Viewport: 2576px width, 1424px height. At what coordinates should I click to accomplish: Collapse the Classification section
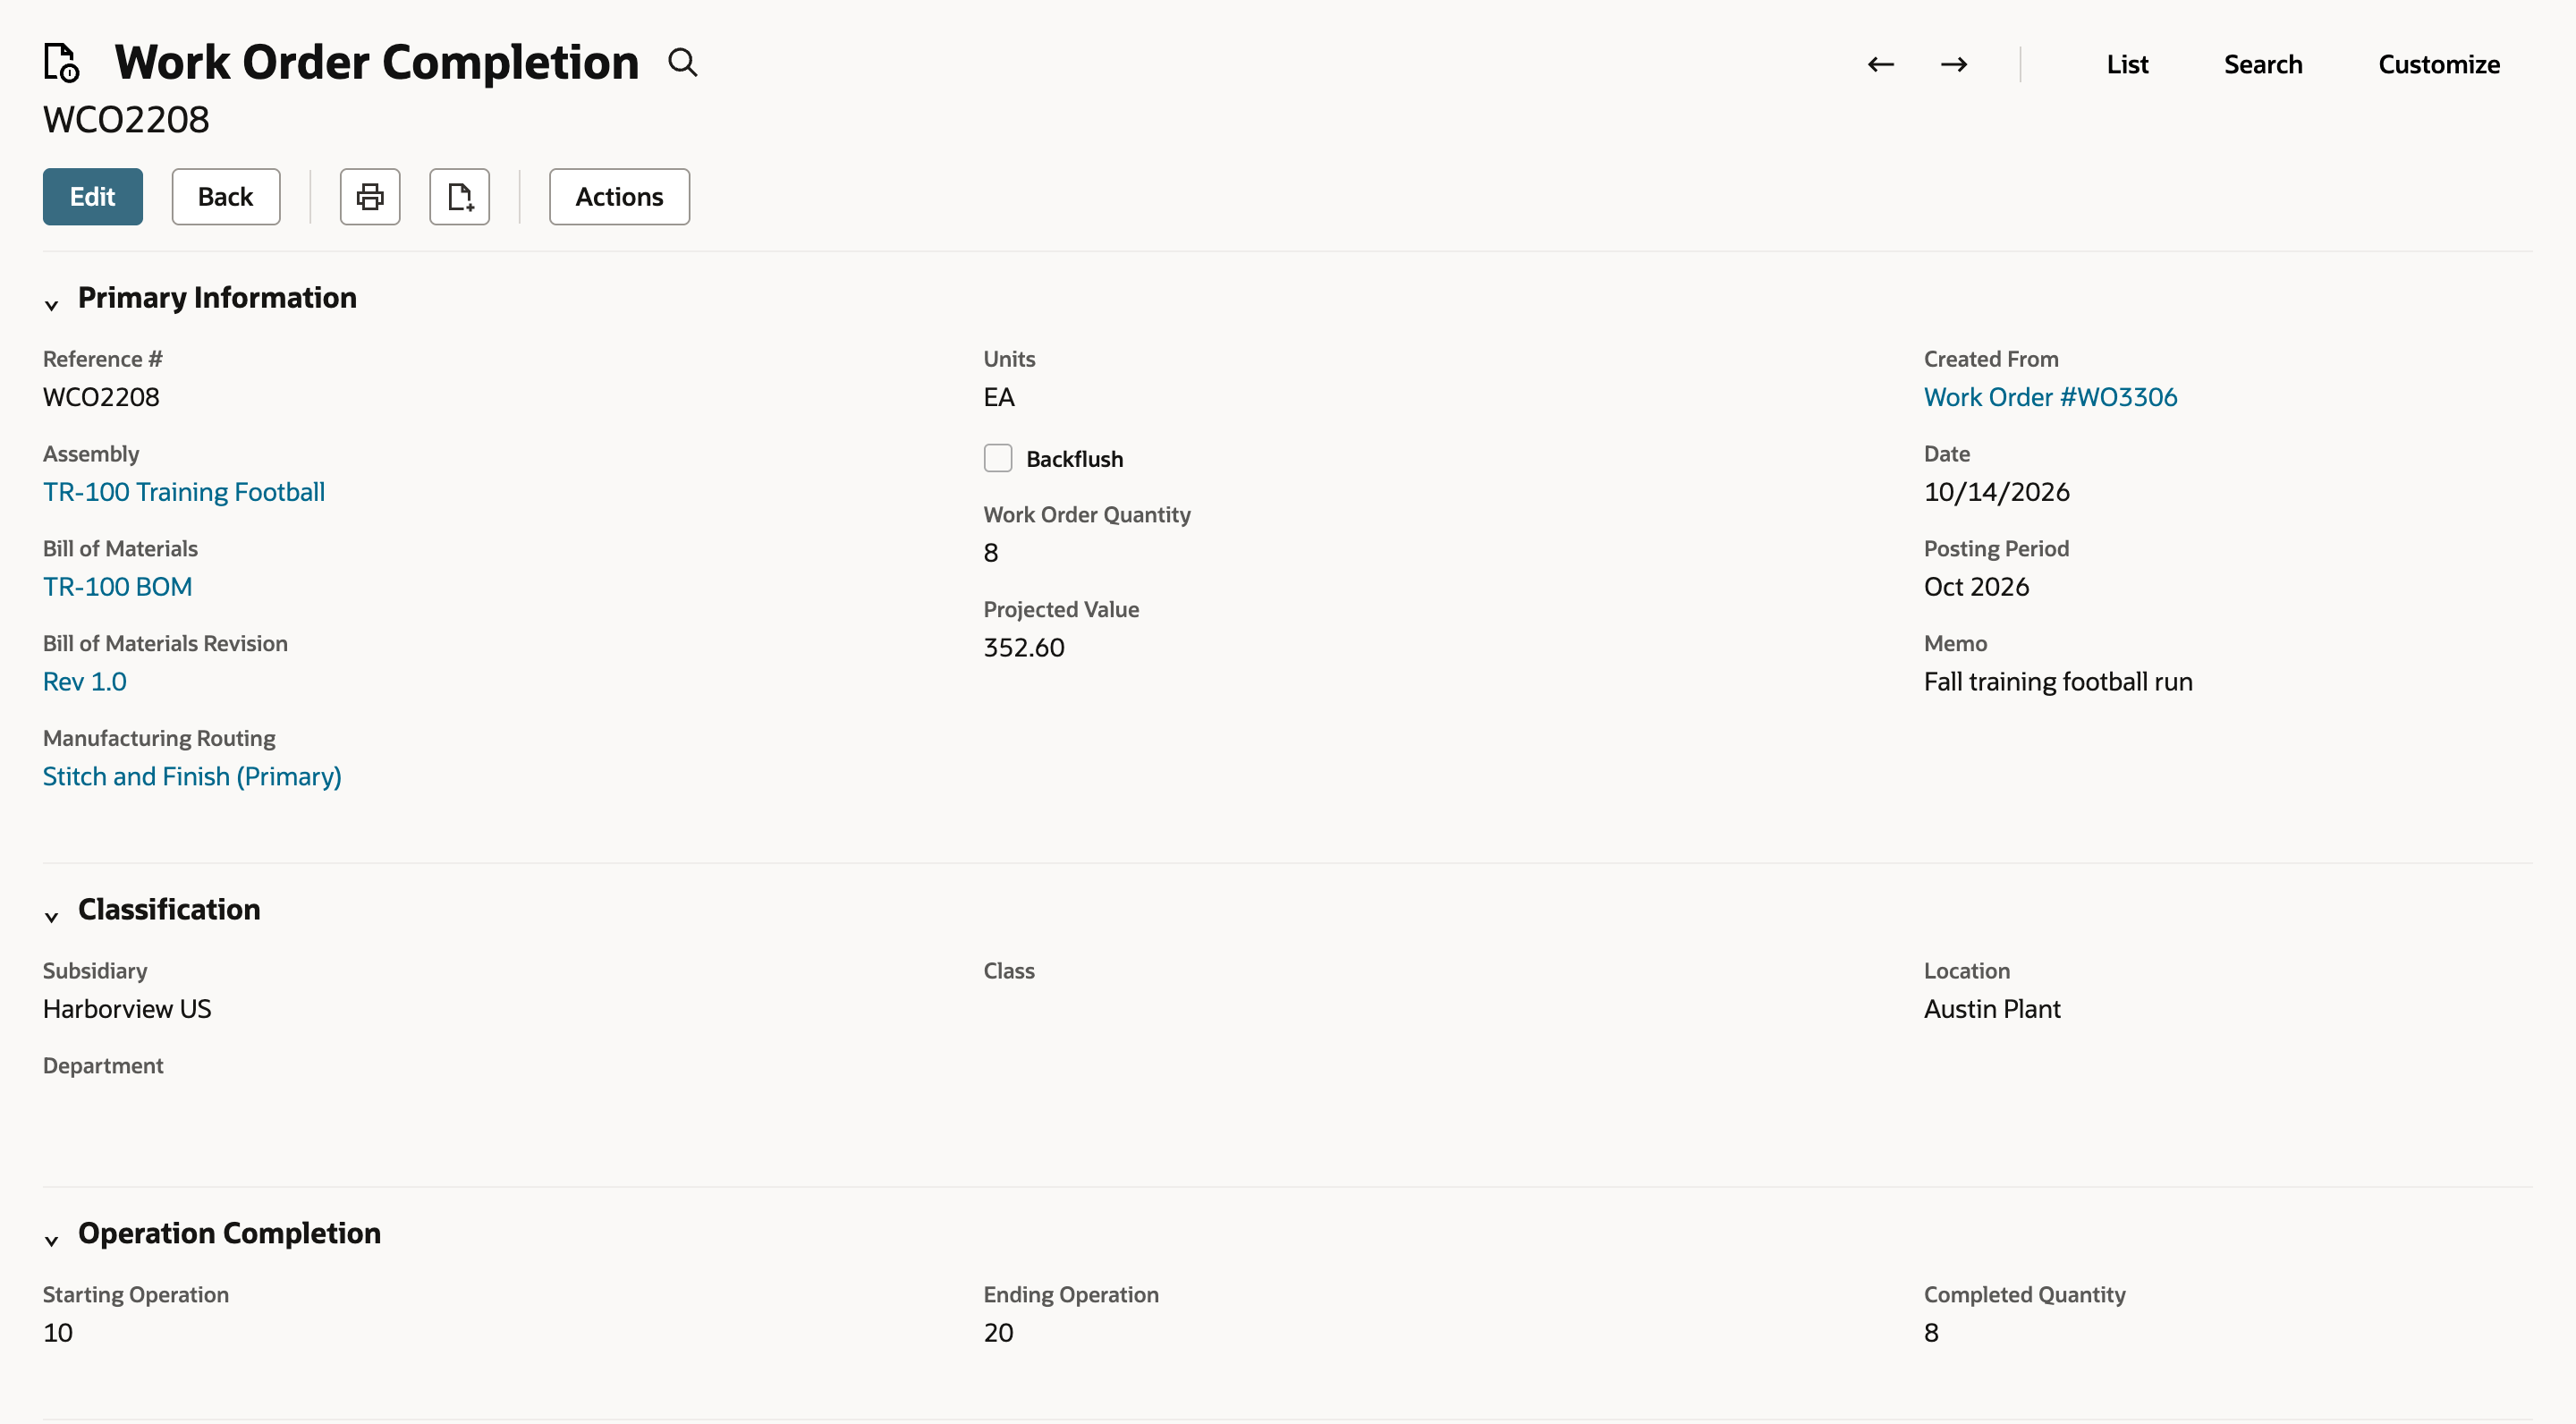pyautogui.click(x=52, y=916)
